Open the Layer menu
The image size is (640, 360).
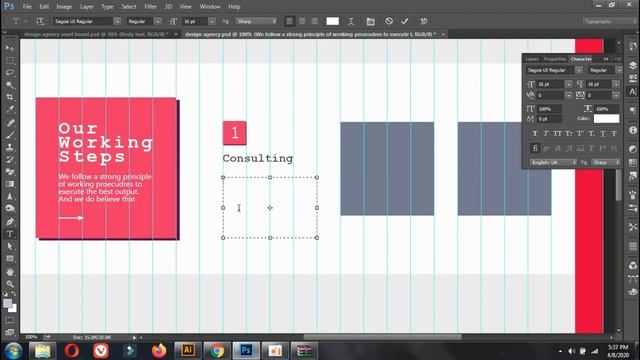click(87, 7)
